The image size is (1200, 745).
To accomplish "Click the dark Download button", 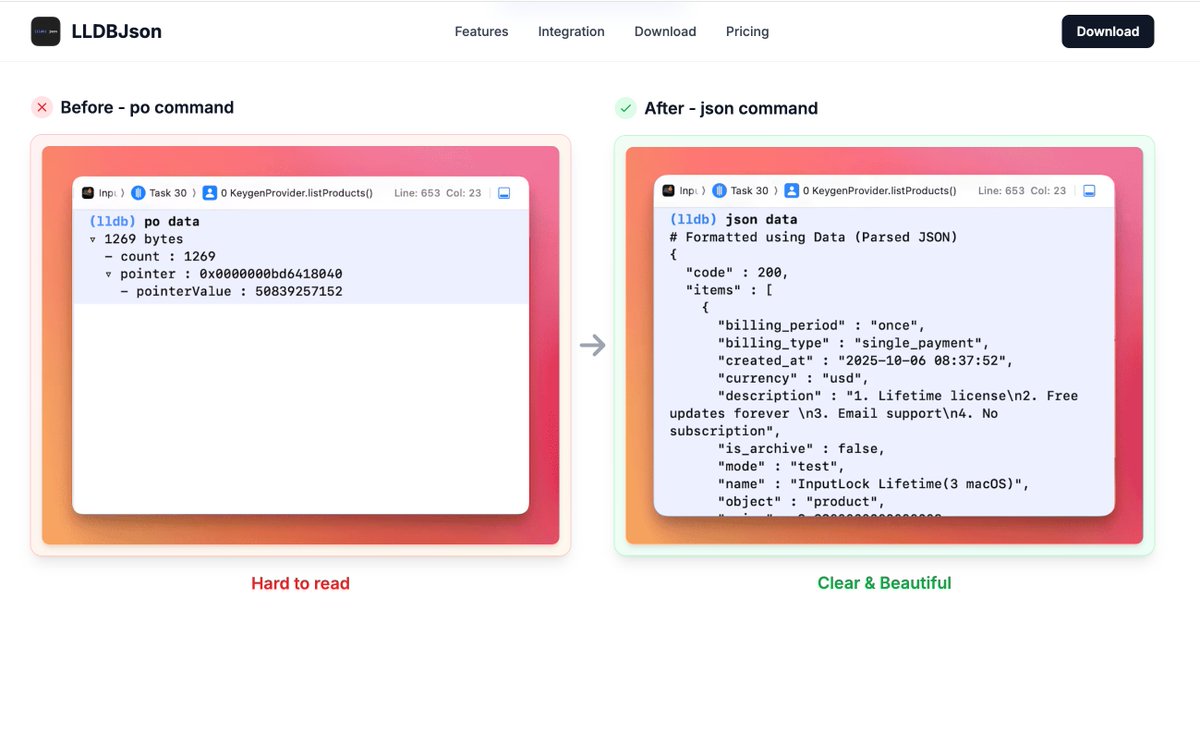I will 1107,31.
